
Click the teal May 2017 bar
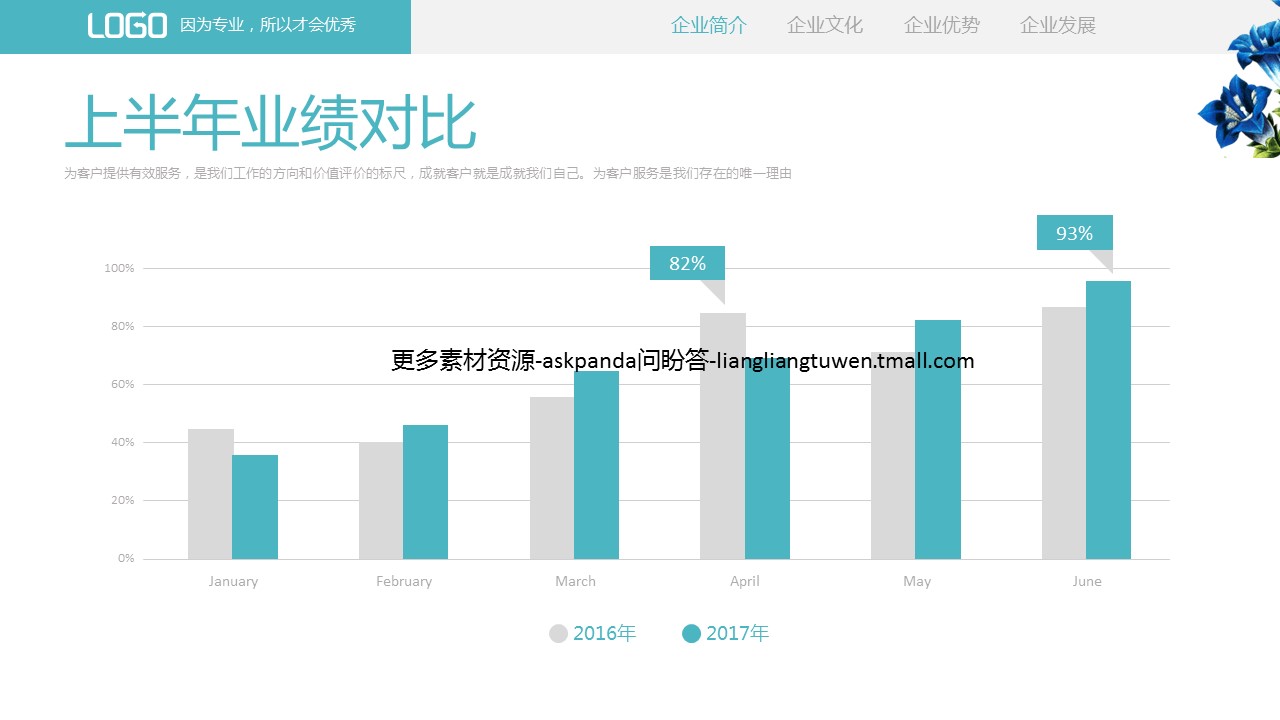coord(937,440)
